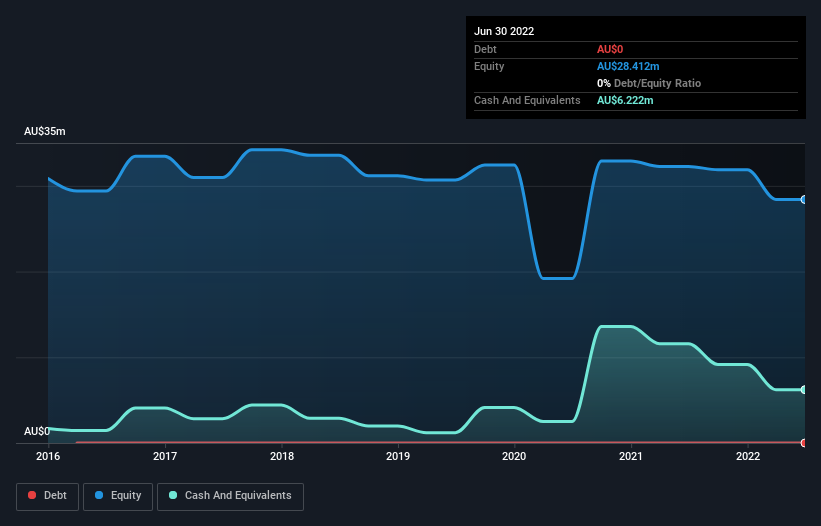Toggle the Cash And Equivalents legend button
This screenshot has width=821, height=526.
coord(230,496)
